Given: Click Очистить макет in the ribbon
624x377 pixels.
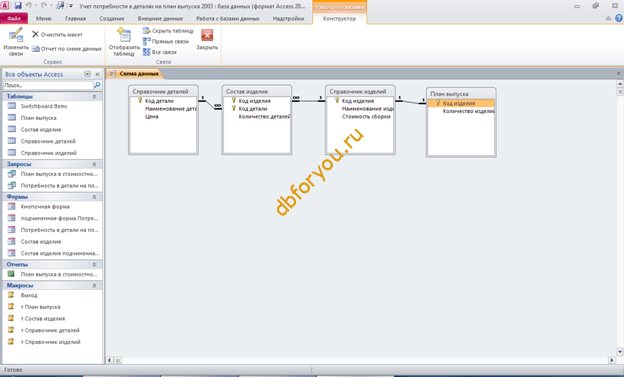Looking at the screenshot, I should (57, 35).
